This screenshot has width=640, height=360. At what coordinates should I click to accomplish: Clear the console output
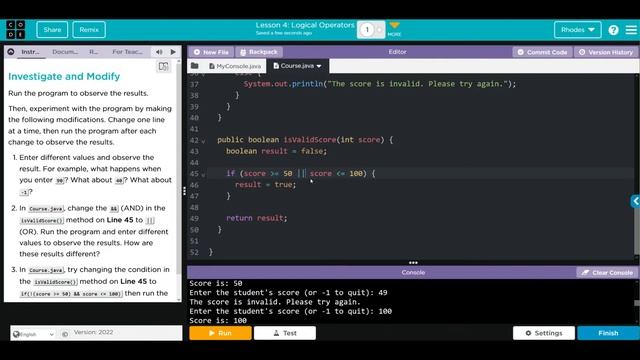point(607,272)
